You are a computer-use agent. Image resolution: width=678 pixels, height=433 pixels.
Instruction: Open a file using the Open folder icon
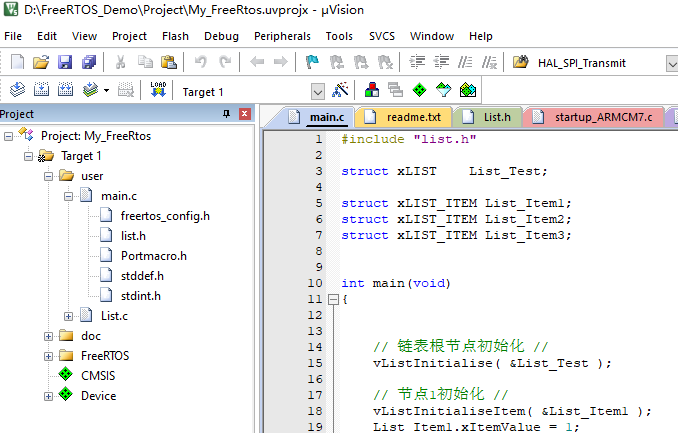41,62
